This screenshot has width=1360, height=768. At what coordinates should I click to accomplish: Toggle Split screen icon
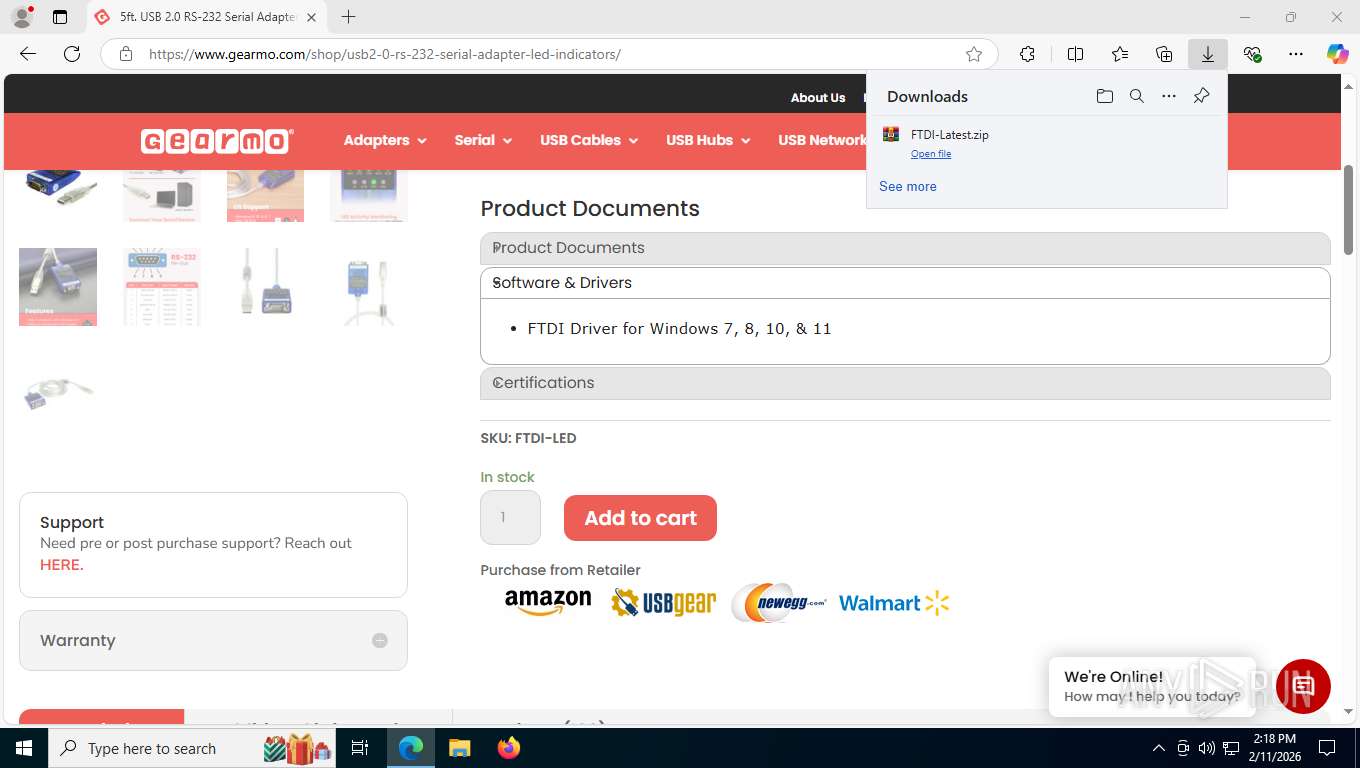click(1075, 54)
